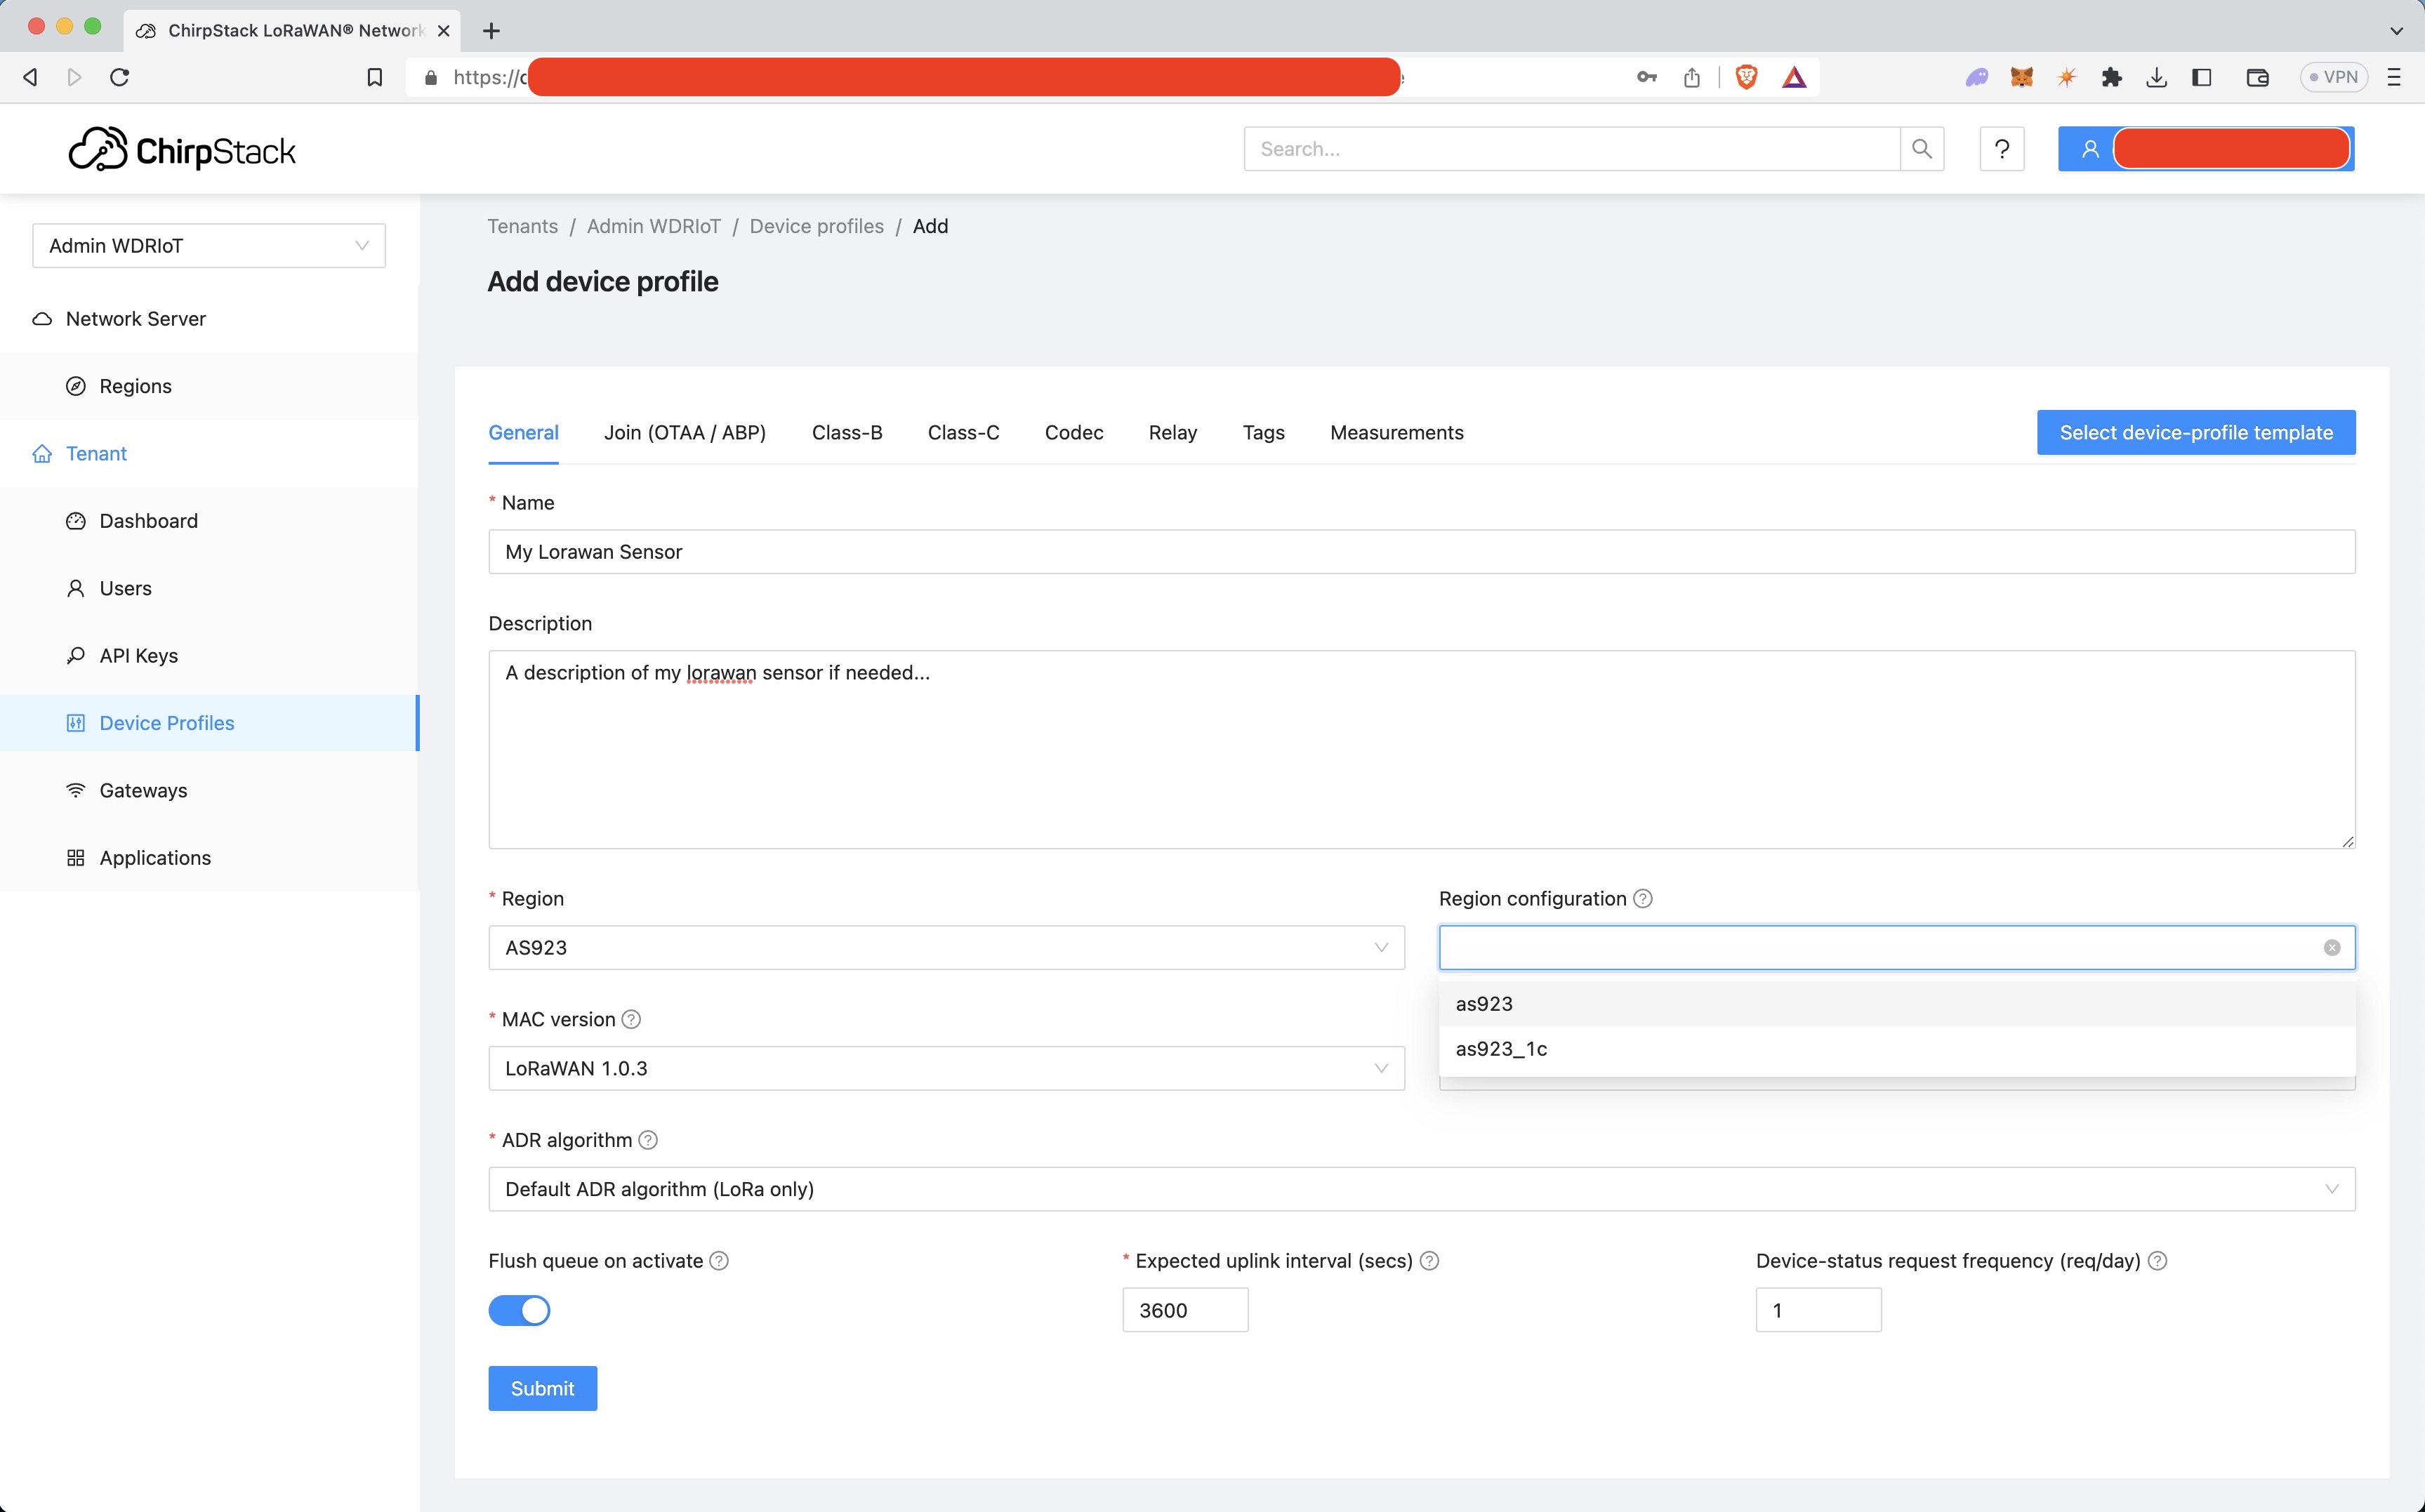Image resolution: width=2425 pixels, height=1512 pixels.
Task: Open the Codec tab
Action: pos(1073,433)
